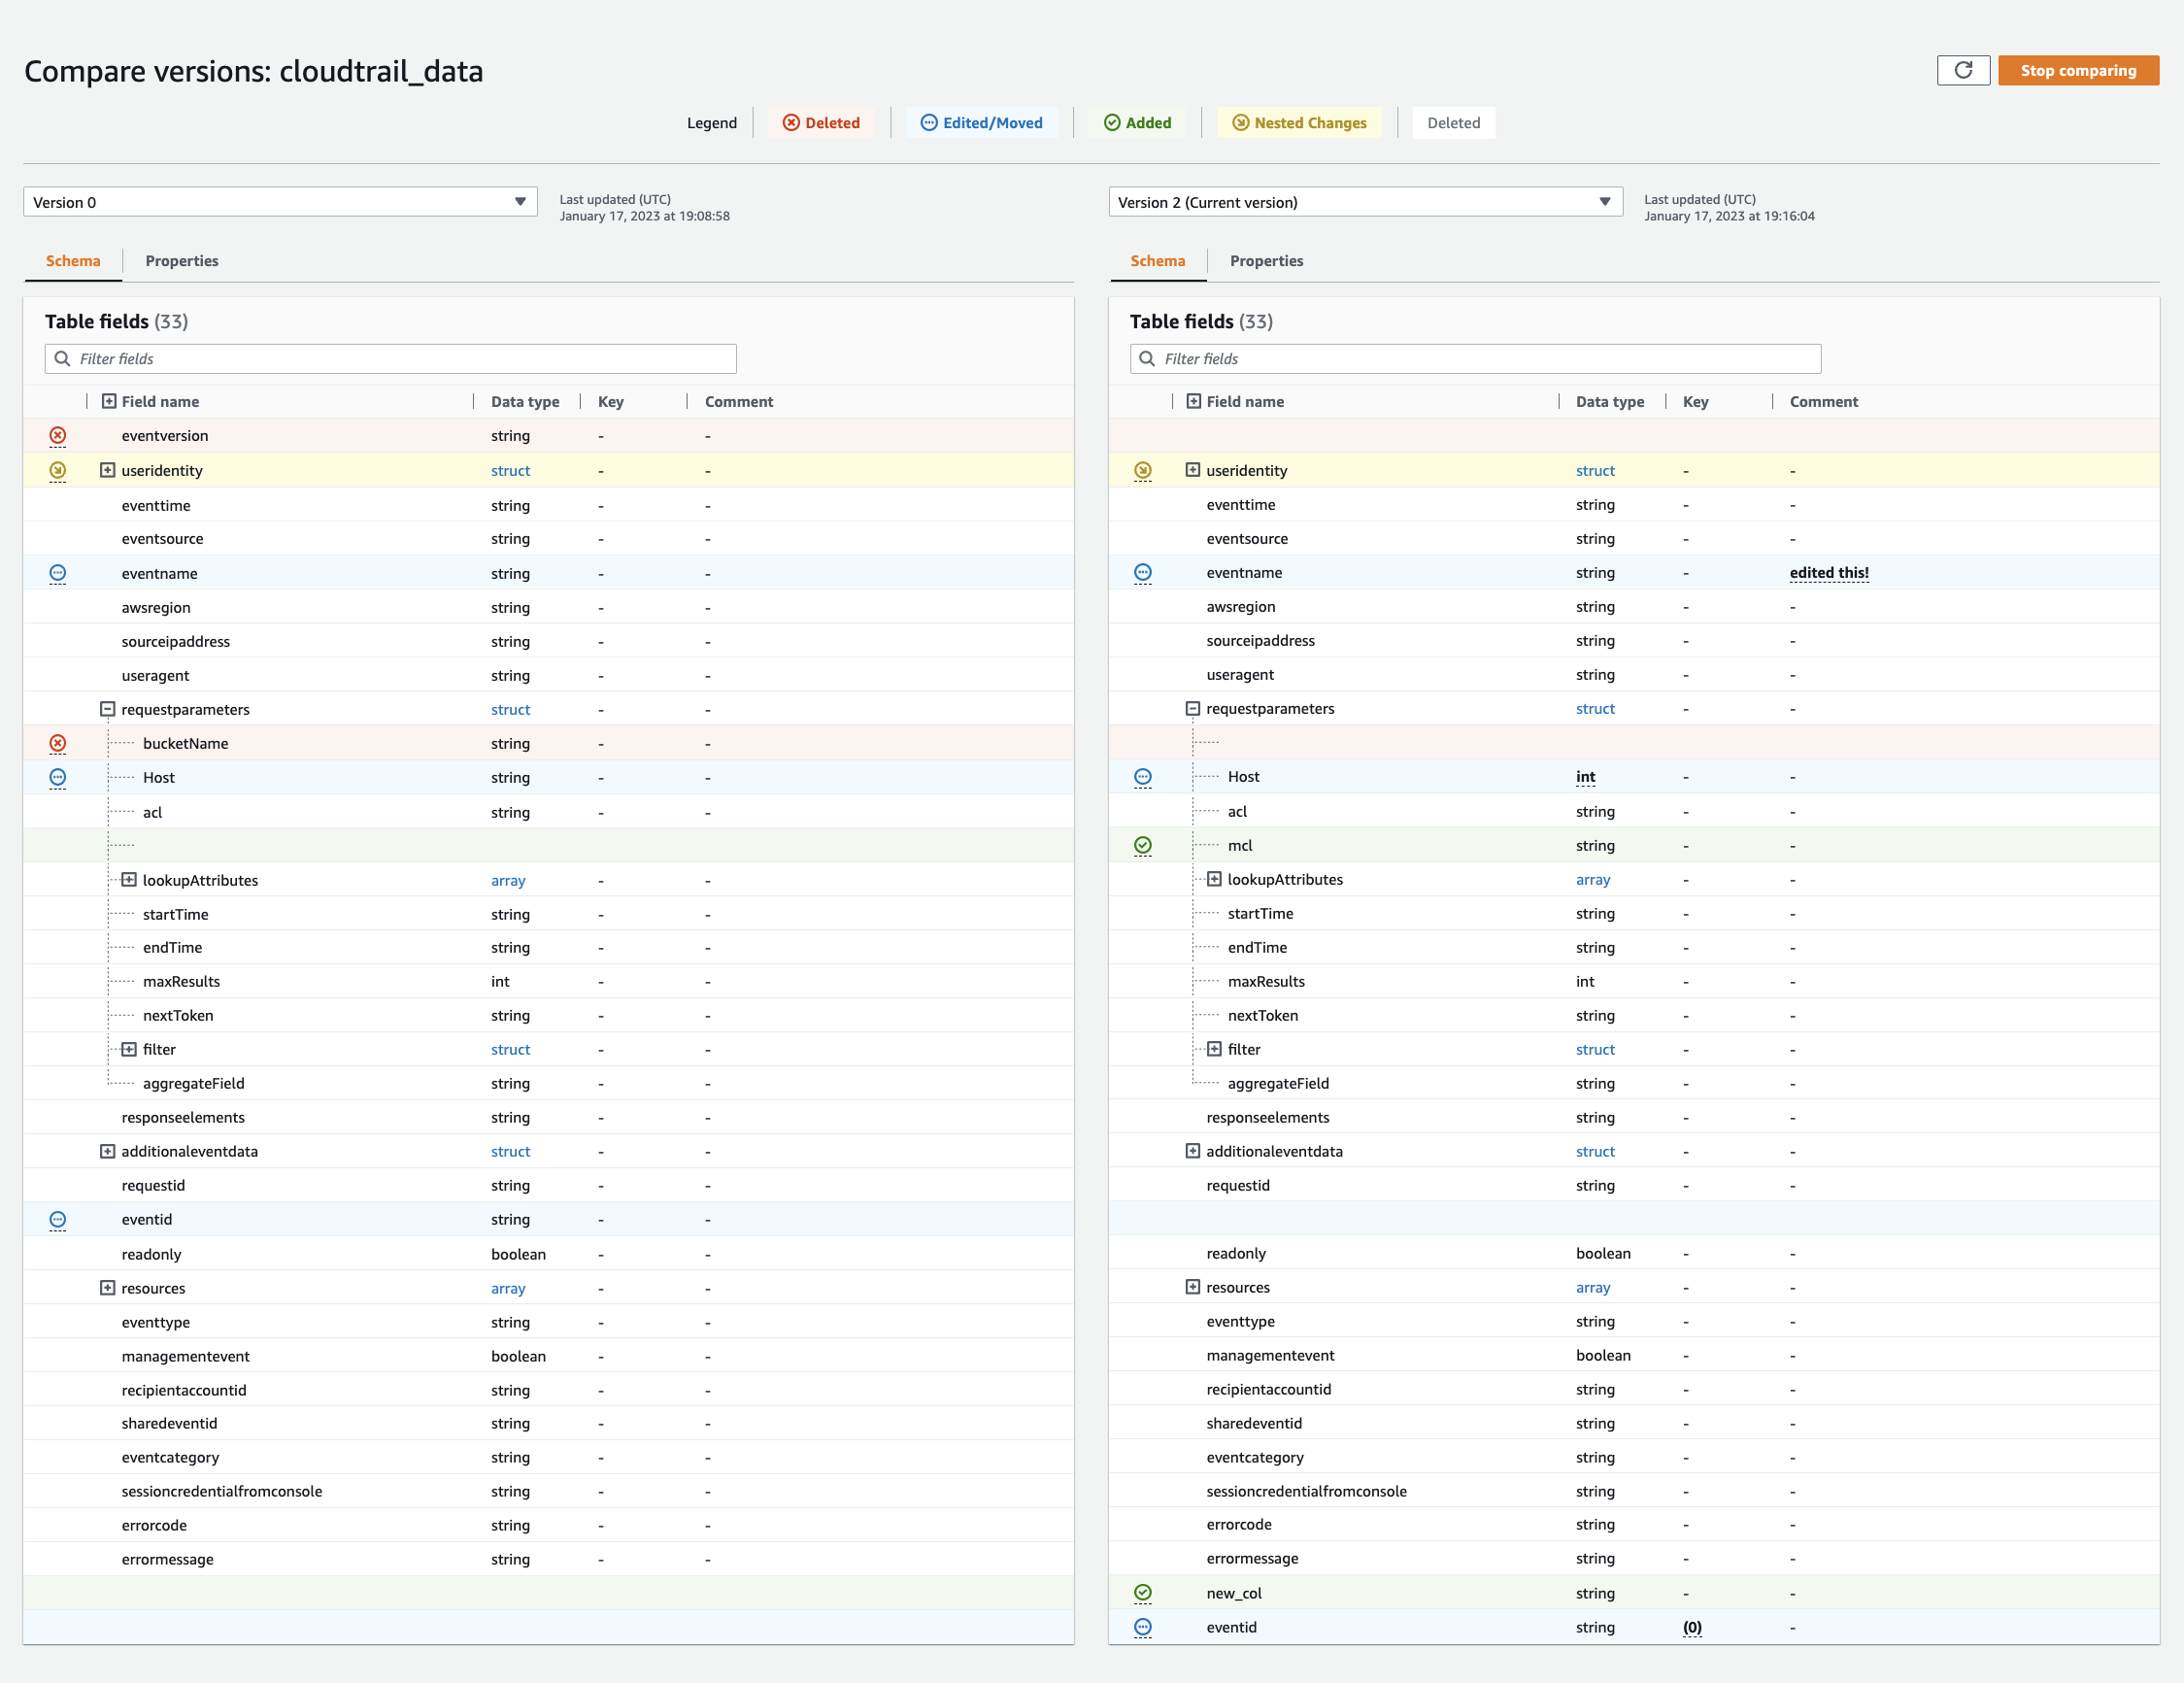
Task: Expand the Version 2 Current version dropdown
Action: [x=1597, y=200]
